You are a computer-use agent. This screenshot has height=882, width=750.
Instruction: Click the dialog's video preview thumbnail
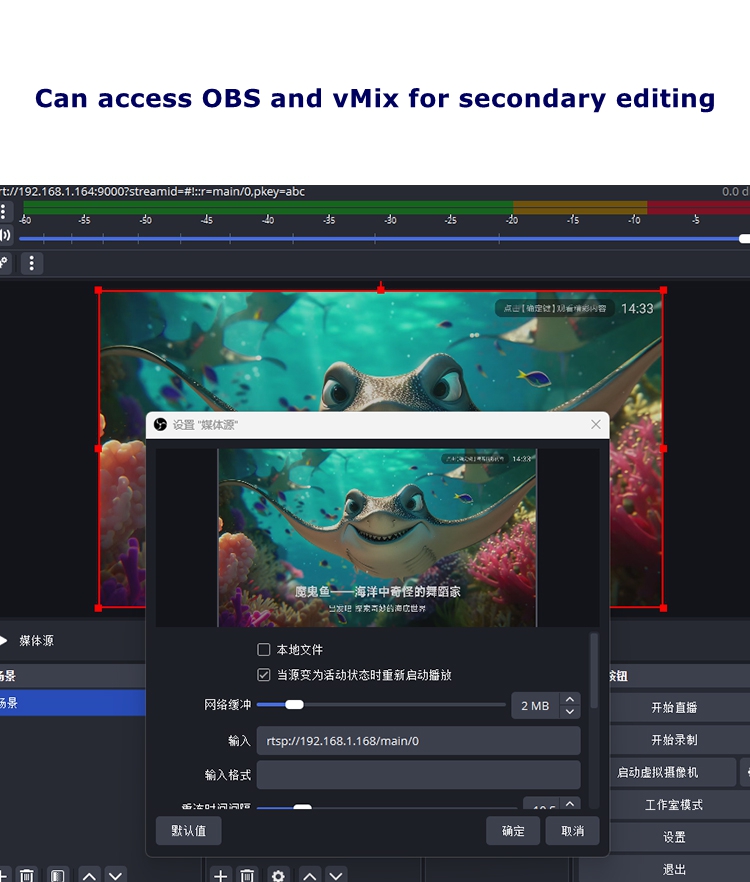378,537
